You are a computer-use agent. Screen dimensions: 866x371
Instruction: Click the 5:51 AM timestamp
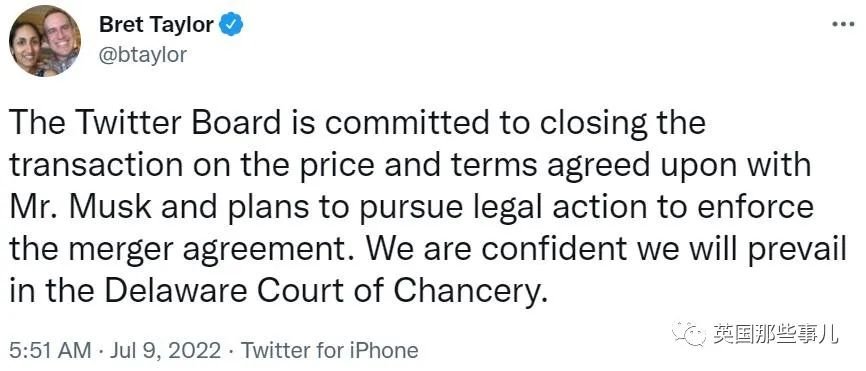[50, 351]
